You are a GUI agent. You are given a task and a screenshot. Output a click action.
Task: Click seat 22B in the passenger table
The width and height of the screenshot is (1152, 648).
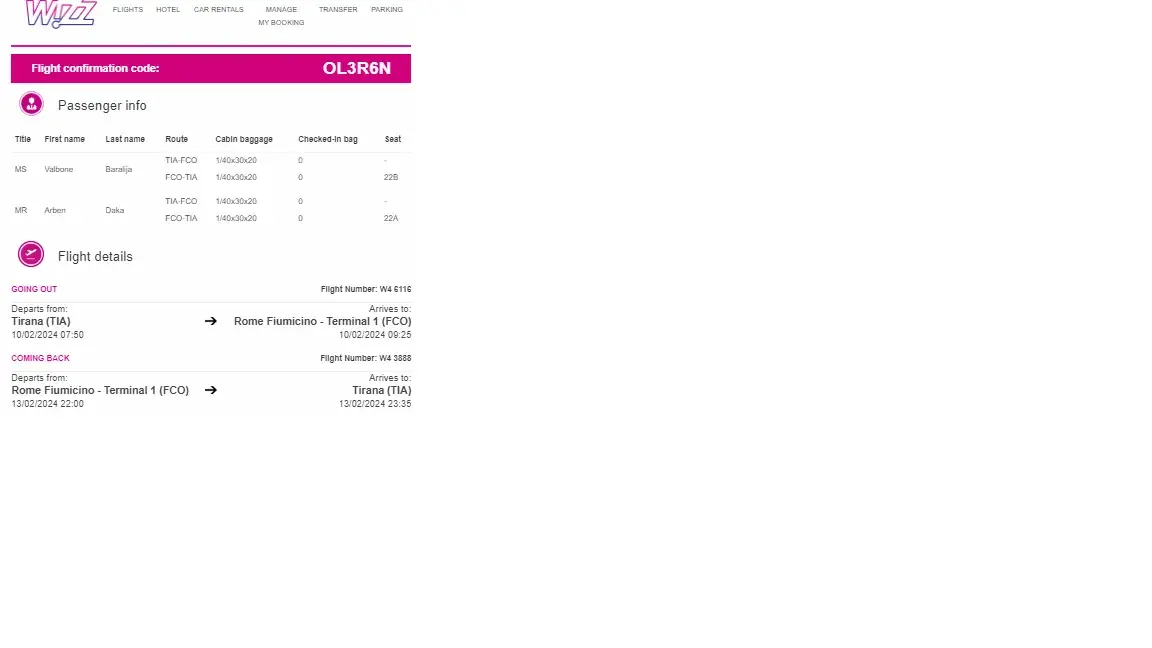[391, 177]
